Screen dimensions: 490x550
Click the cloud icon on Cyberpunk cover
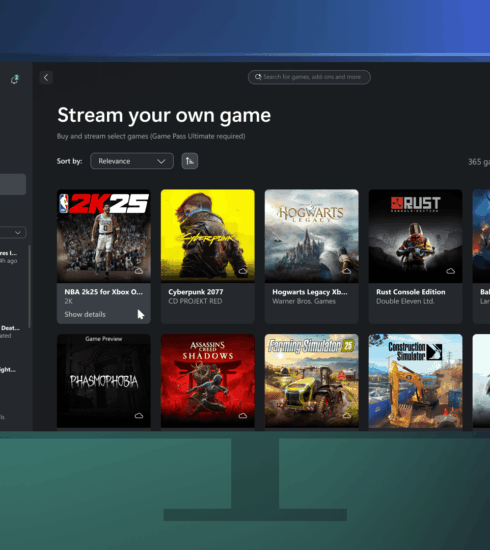click(243, 271)
